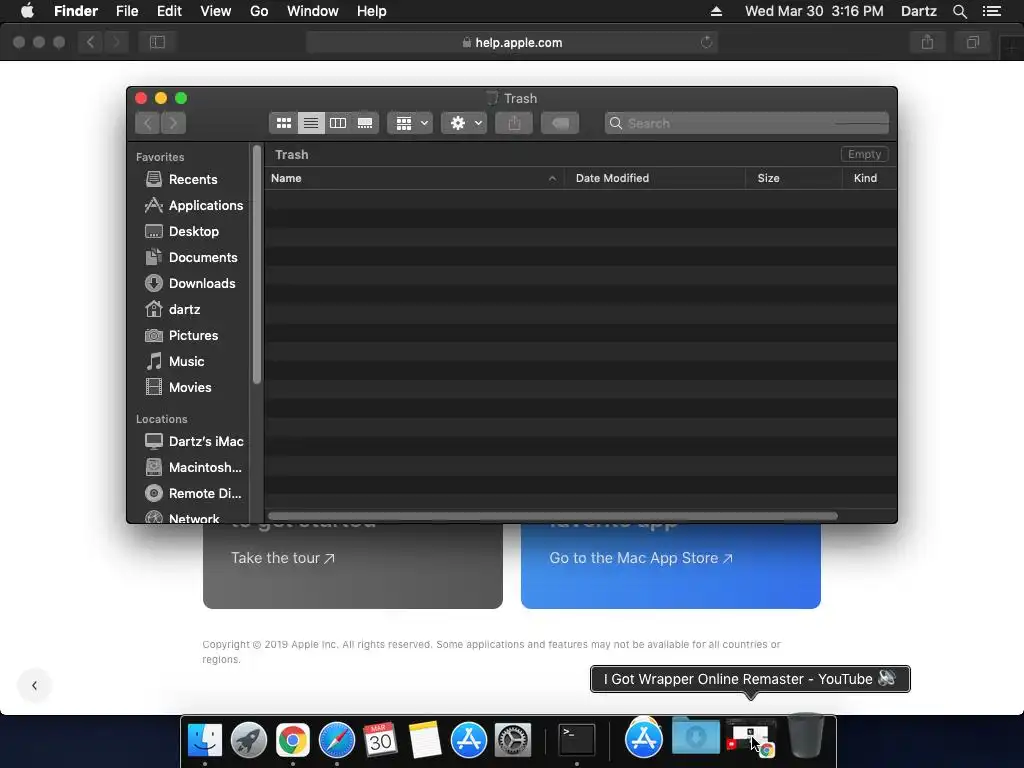Click the Finder Share toolbar button
The height and width of the screenshot is (768, 1024).
[514, 123]
